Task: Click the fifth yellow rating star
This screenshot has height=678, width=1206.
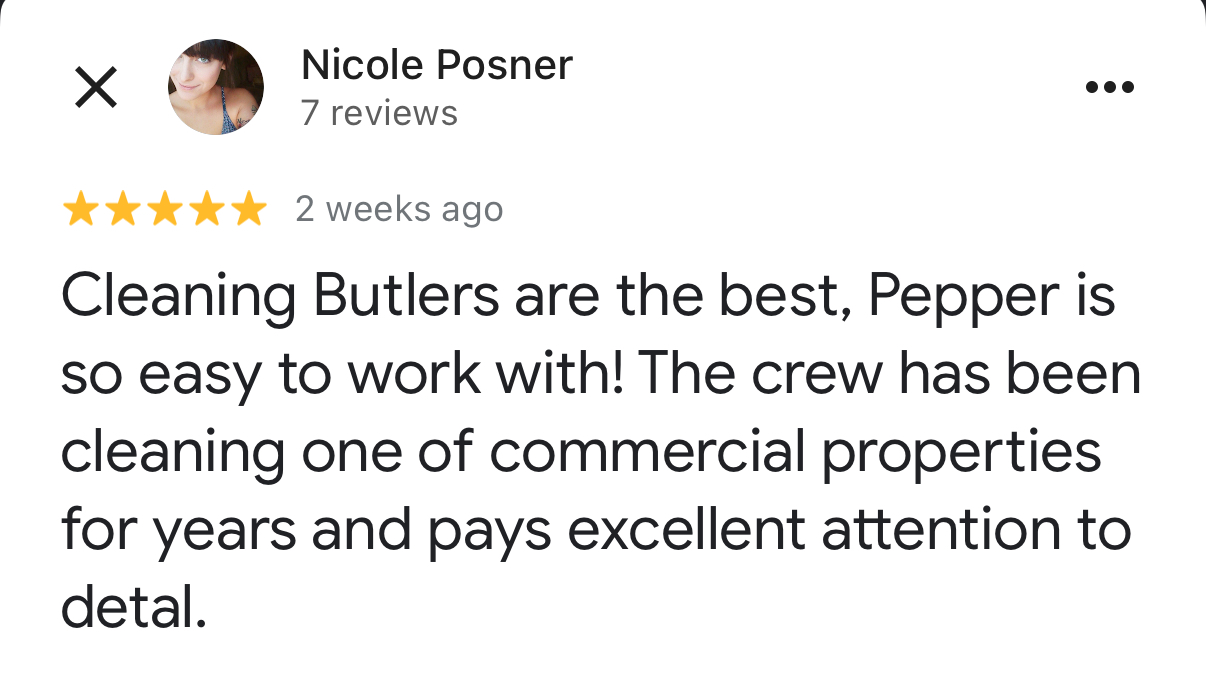Action: pos(246,210)
